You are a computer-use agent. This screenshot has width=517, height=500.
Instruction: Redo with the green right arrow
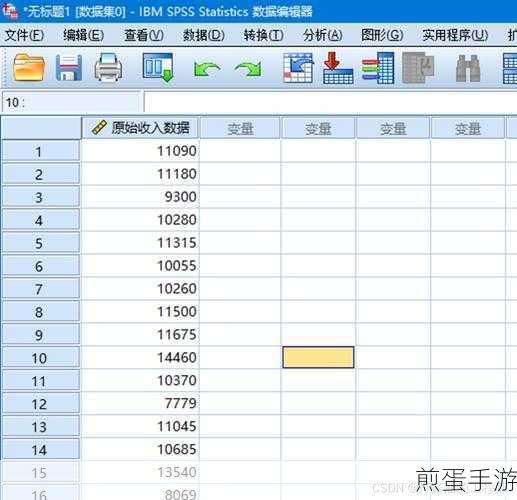click(x=248, y=69)
